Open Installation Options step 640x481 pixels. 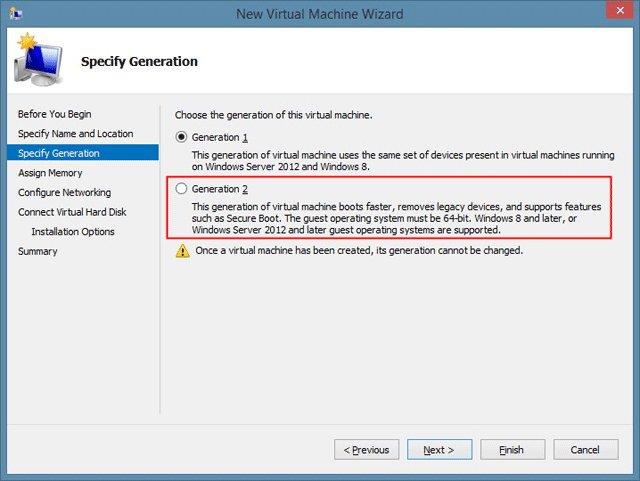point(73,232)
